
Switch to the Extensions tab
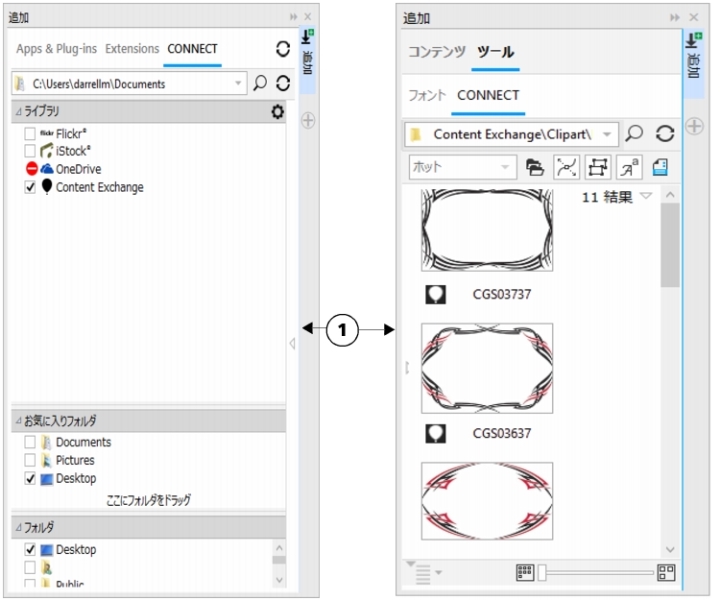point(132,49)
